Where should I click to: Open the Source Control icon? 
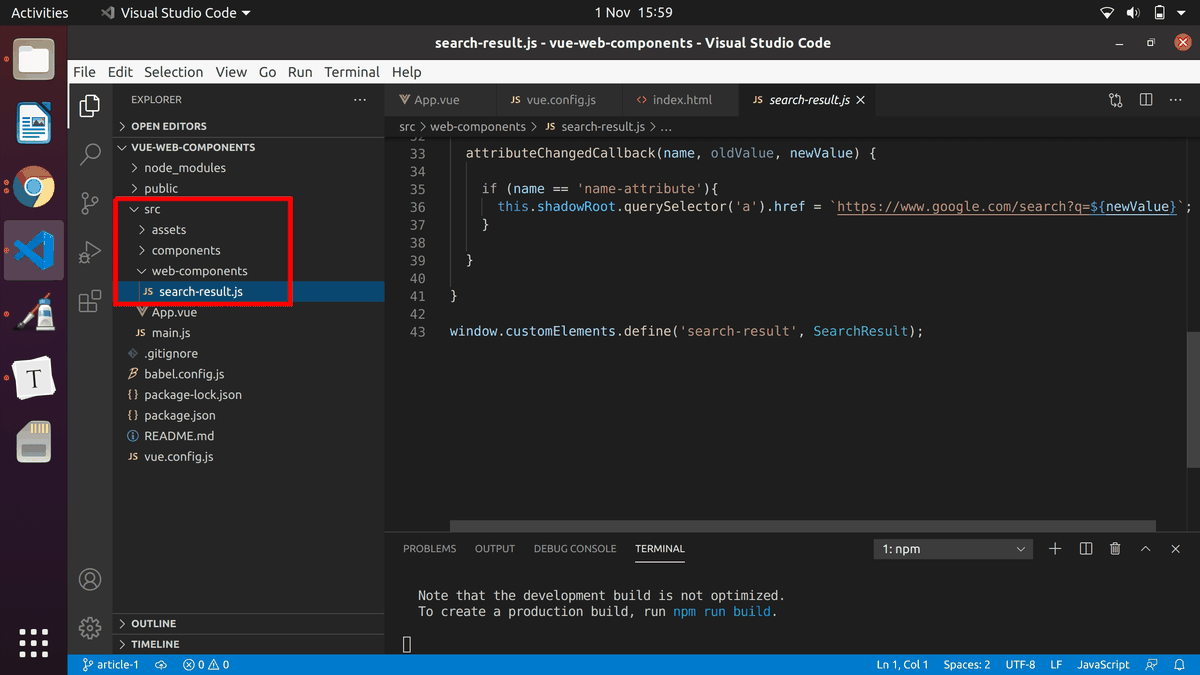click(x=90, y=203)
